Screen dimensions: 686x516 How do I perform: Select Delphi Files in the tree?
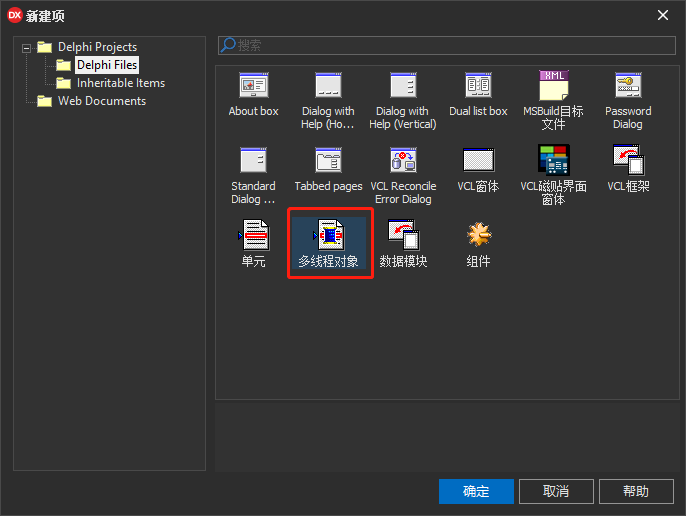click(x=107, y=65)
